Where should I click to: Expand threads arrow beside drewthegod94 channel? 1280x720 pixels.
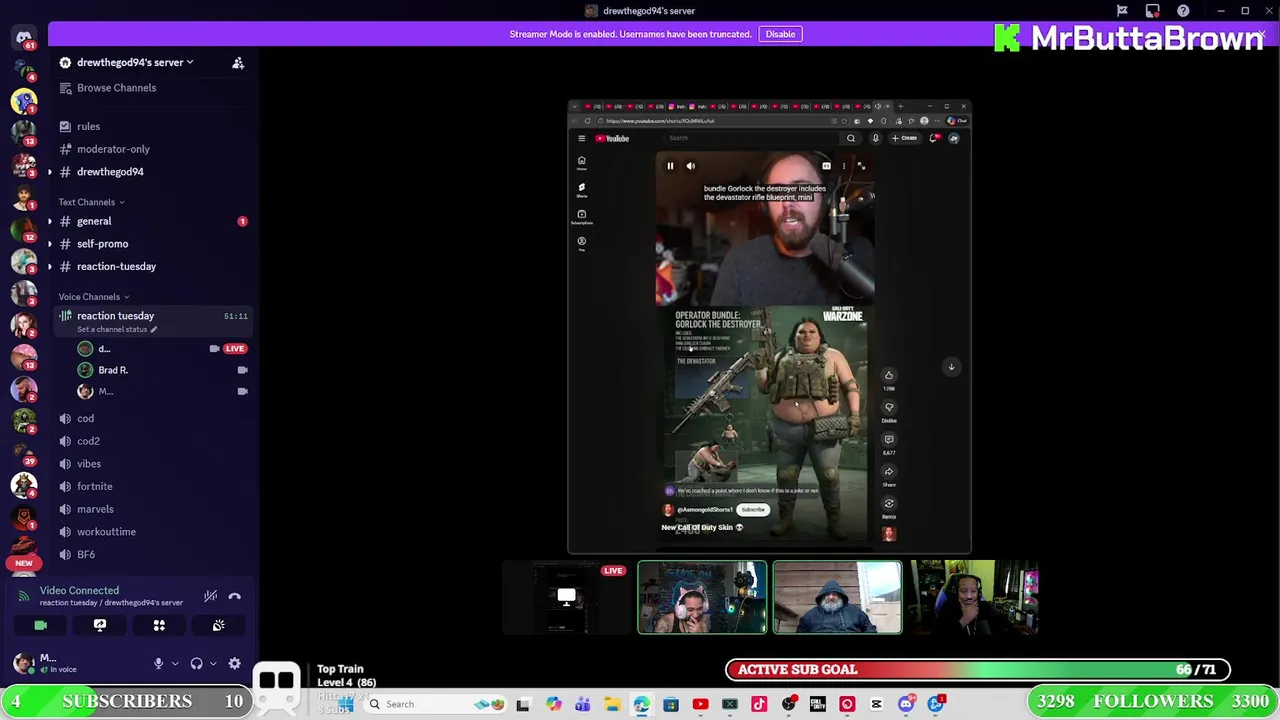coord(50,172)
